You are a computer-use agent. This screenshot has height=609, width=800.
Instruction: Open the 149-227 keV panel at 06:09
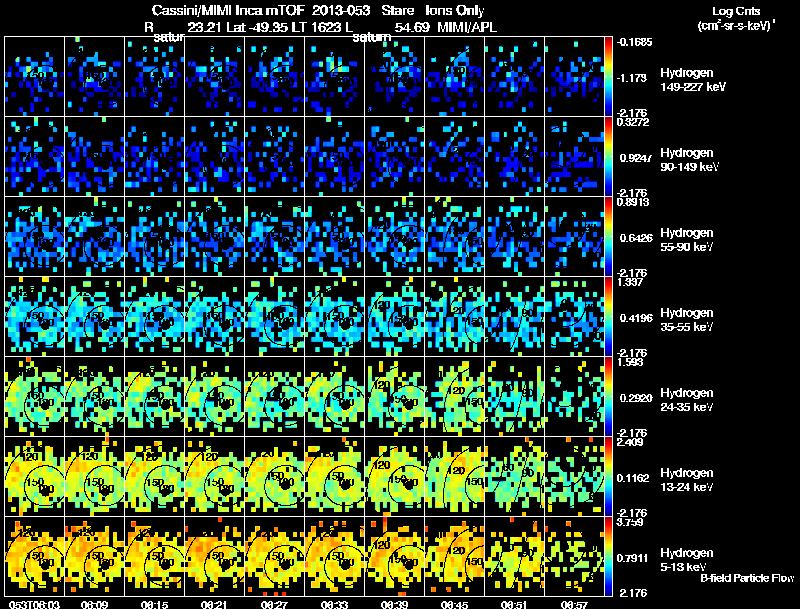[x=94, y=77]
